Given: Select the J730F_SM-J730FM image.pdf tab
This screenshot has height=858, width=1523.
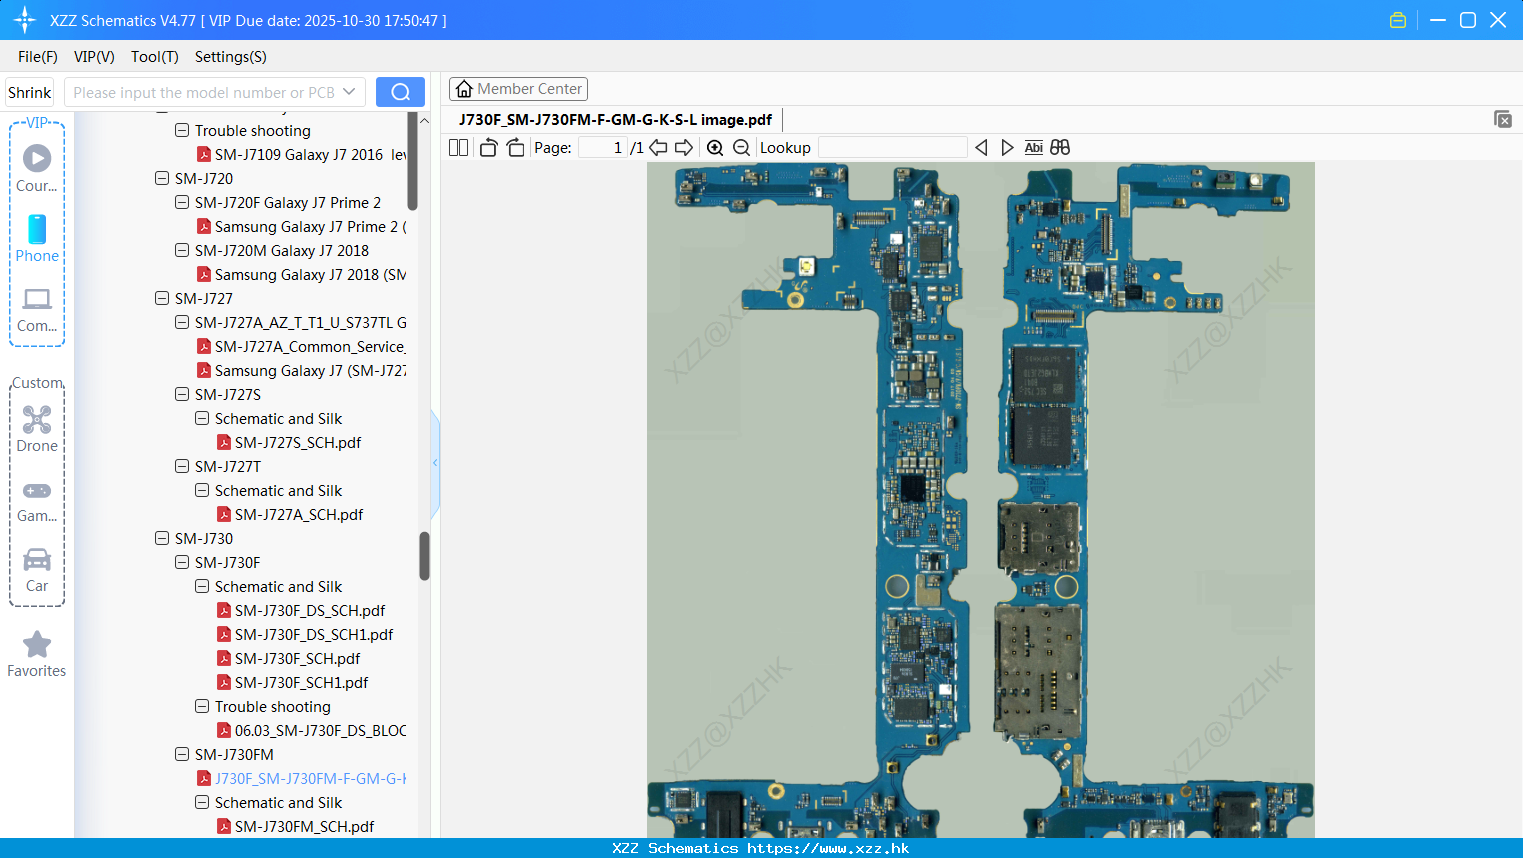Looking at the screenshot, I should tap(615, 120).
